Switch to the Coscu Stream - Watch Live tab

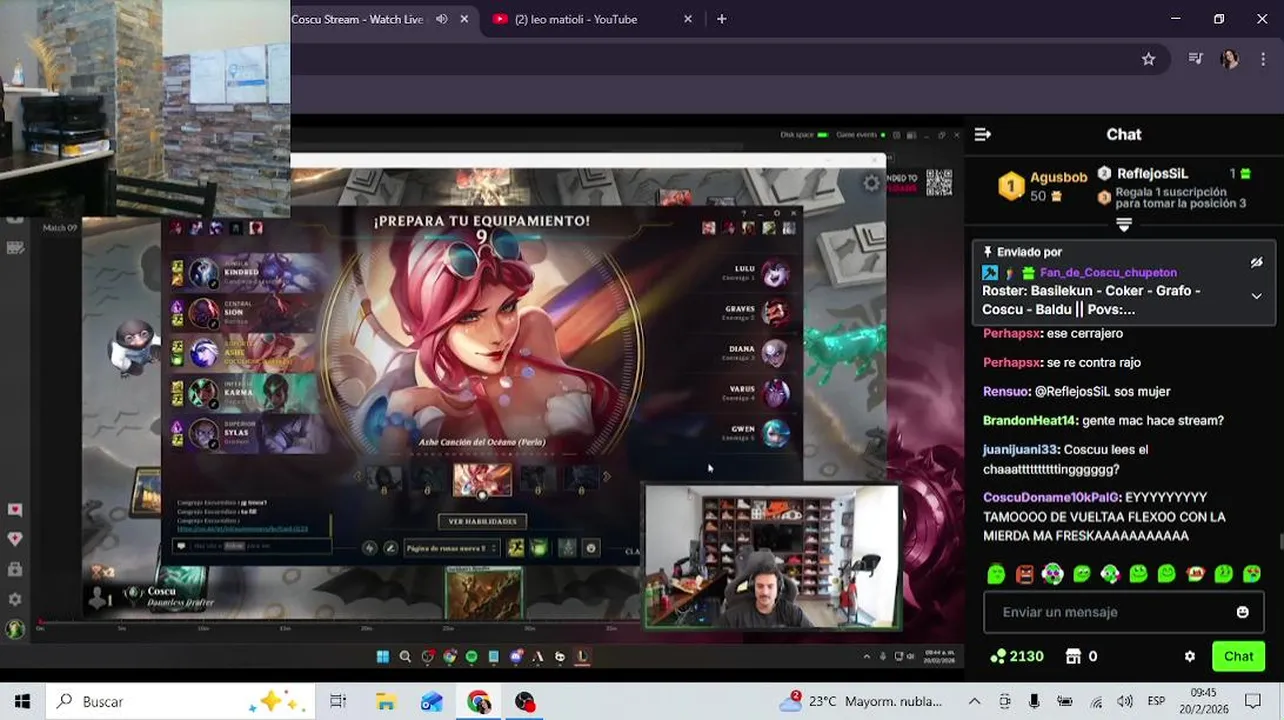coord(357,19)
